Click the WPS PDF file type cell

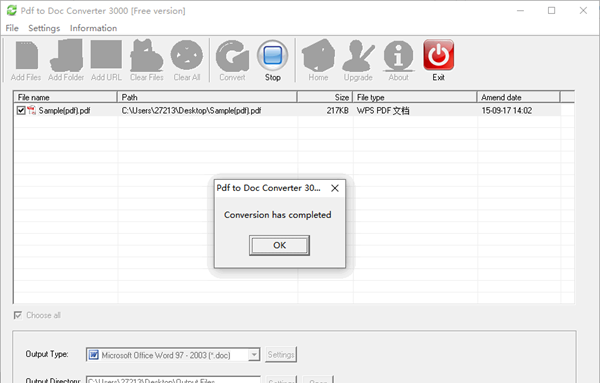coord(383,111)
